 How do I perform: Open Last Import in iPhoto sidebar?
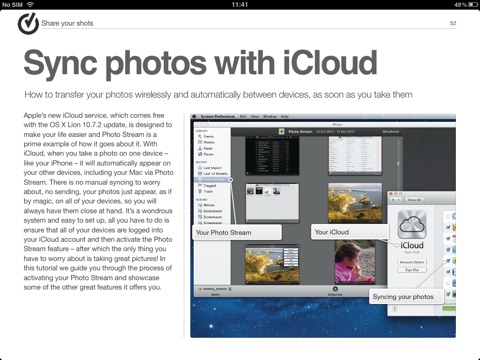210,168
